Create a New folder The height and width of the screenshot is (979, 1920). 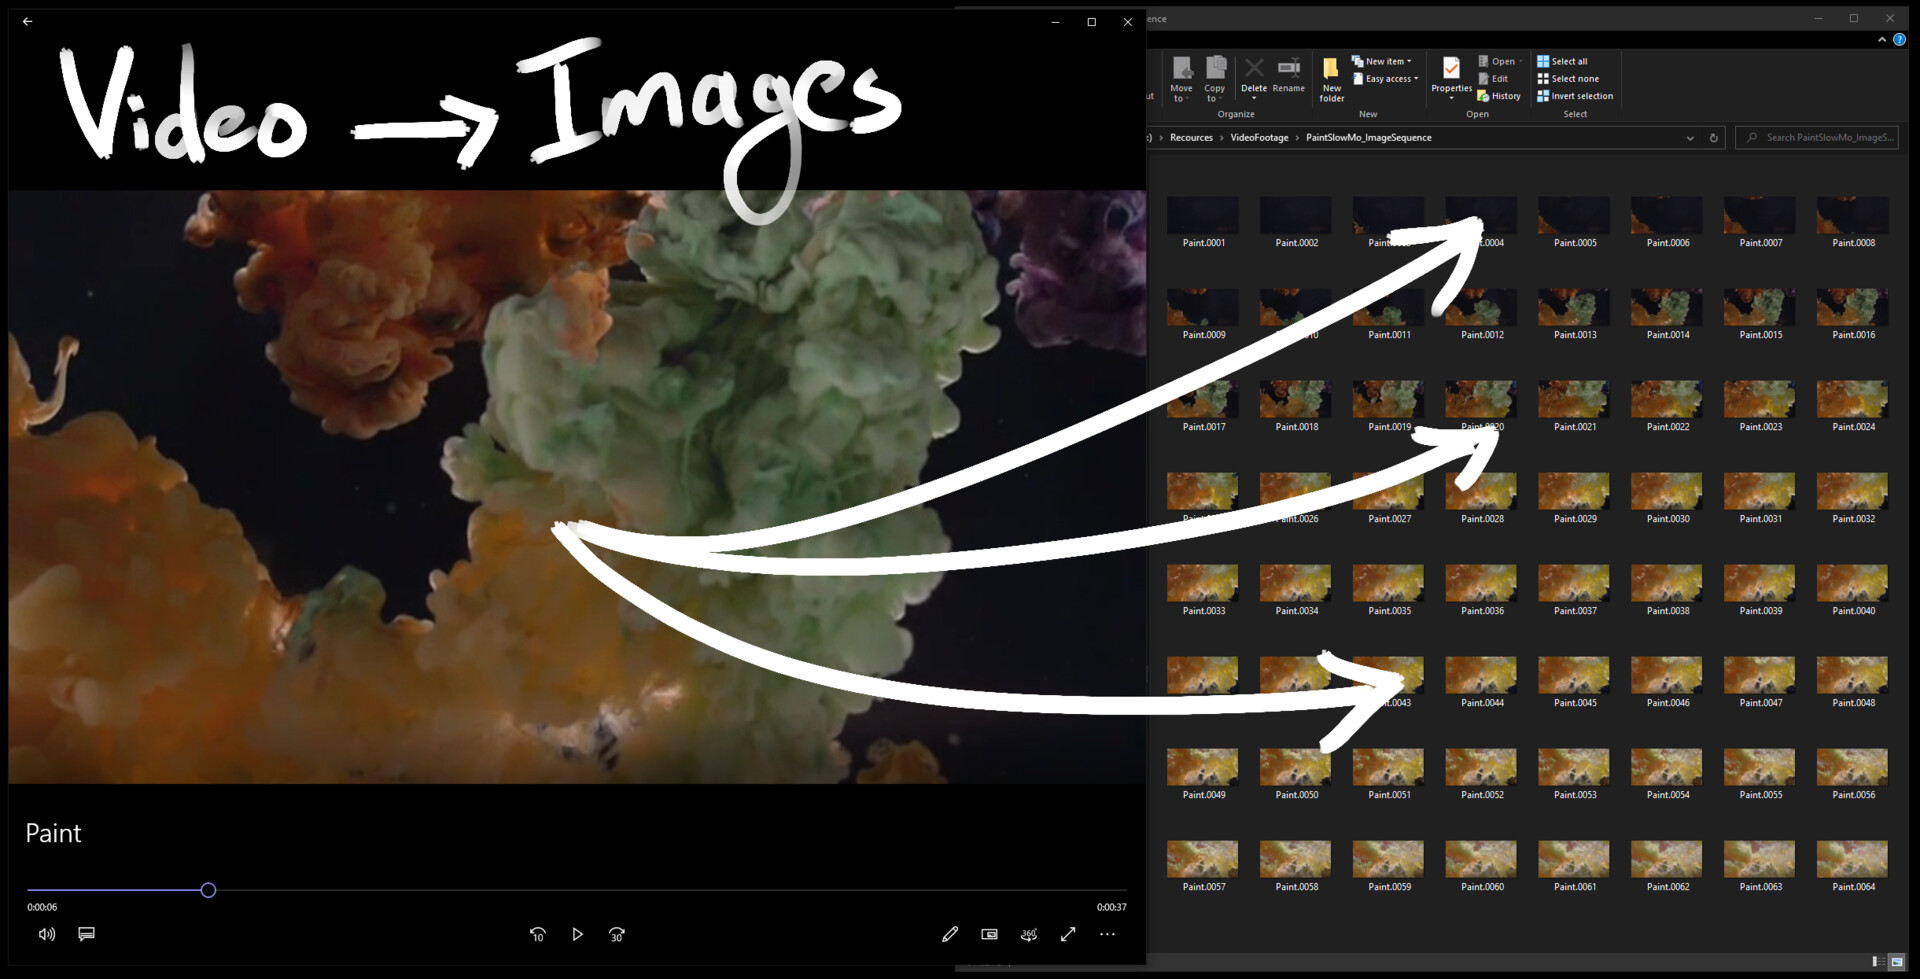[1331, 78]
